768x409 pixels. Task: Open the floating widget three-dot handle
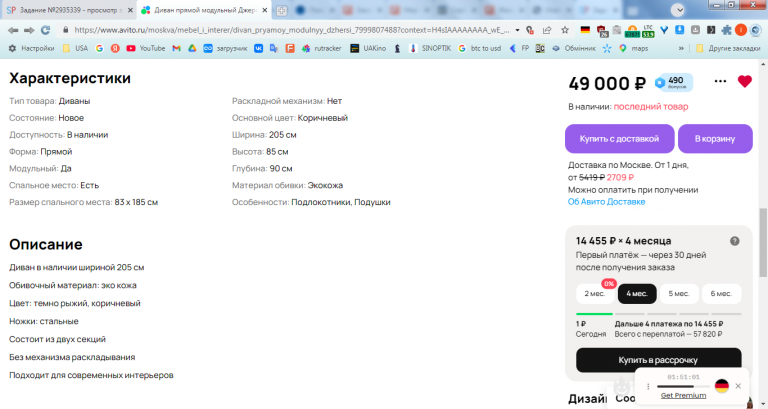click(648, 386)
